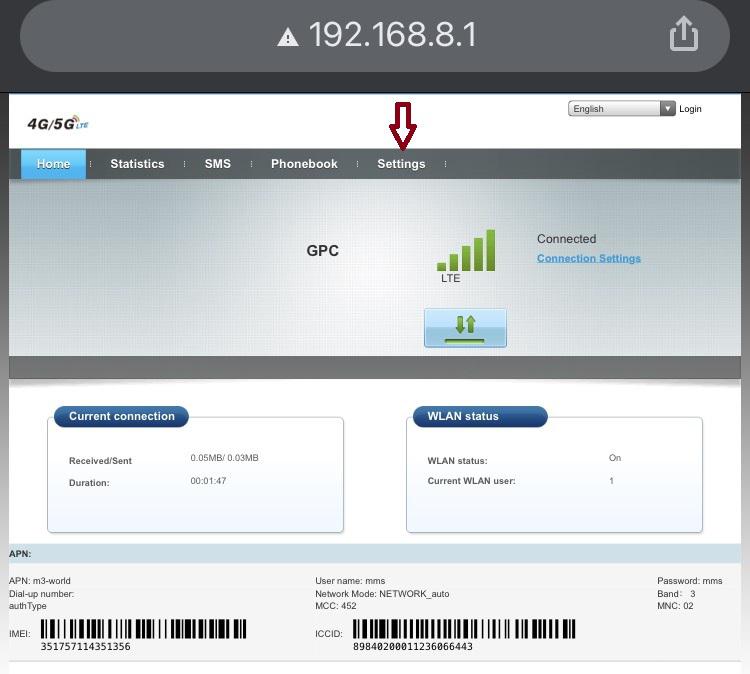Viewport: 750px width, 674px height.
Task: Click the MCC: 452 text
Action: [x=336, y=606]
